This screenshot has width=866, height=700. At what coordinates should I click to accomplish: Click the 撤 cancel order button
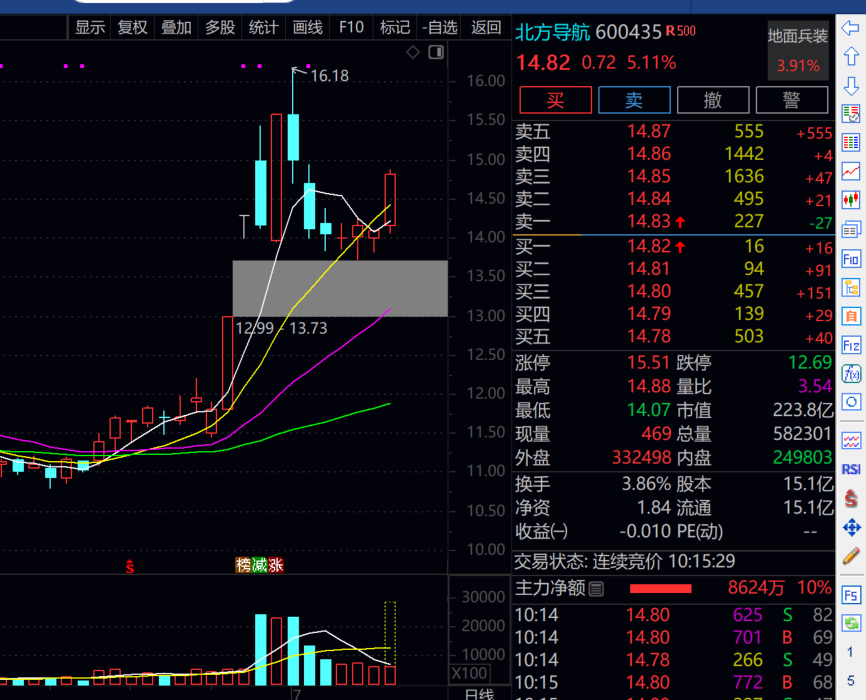713,100
